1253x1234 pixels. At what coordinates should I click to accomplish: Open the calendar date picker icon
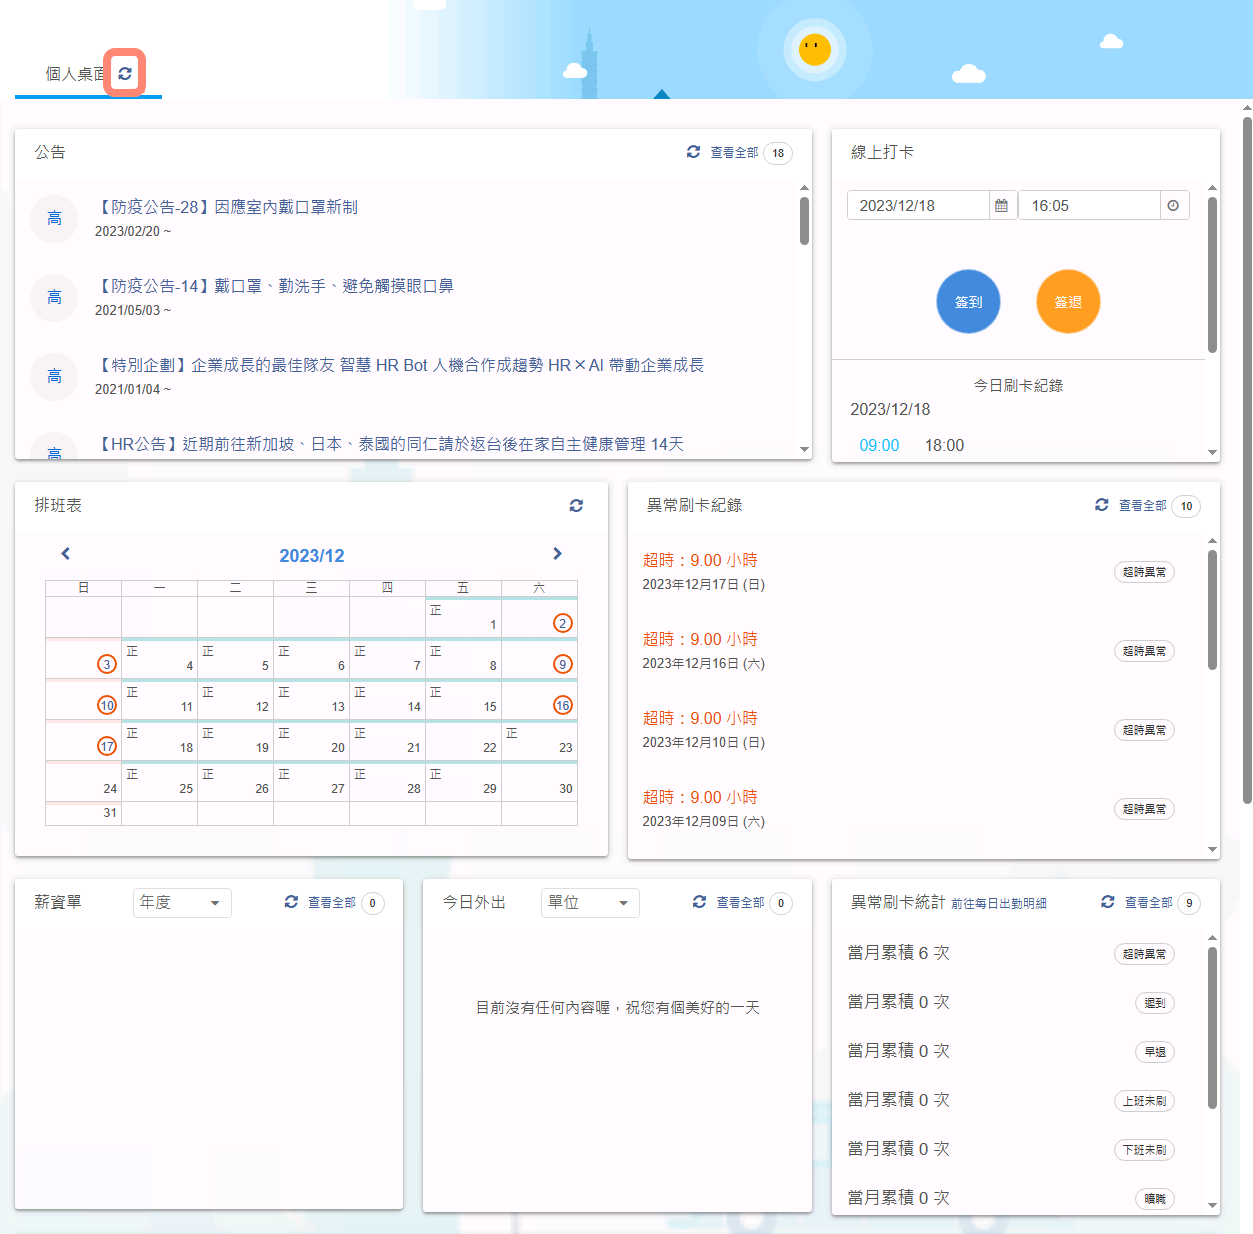pos(1001,206)
